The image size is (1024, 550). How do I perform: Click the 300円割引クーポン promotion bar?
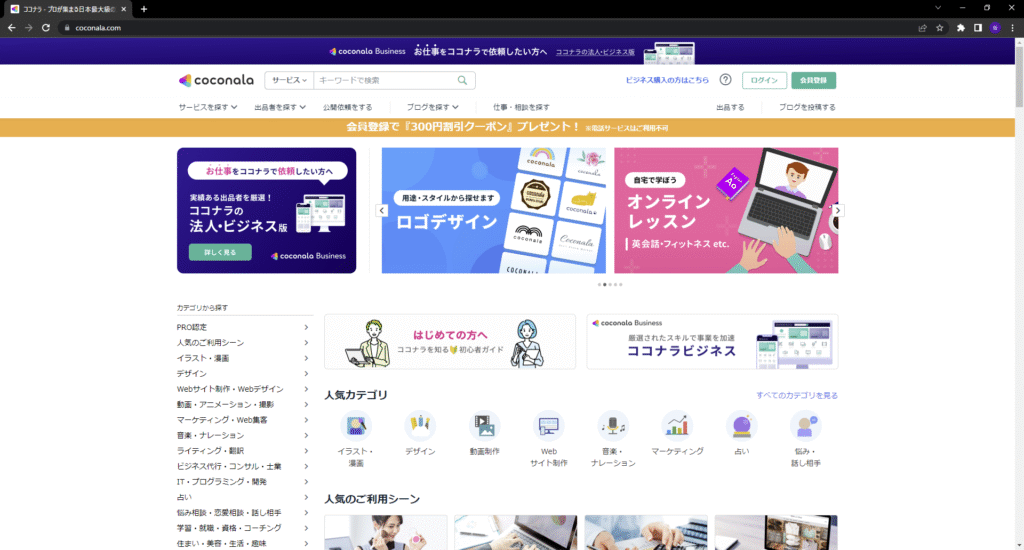(507, 127)
